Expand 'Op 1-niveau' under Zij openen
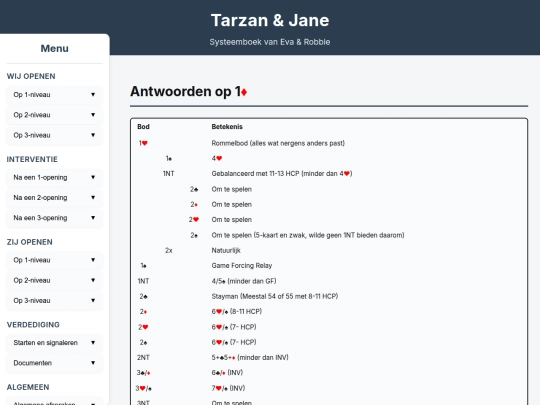Viewport: 540px width, 405px height. 54,260
